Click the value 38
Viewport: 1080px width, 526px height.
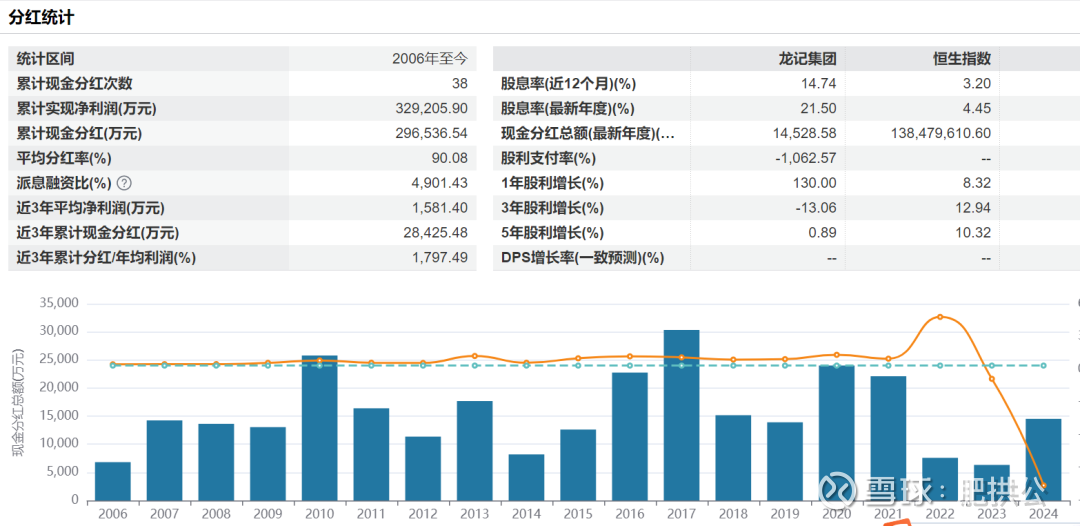[460, 83]
